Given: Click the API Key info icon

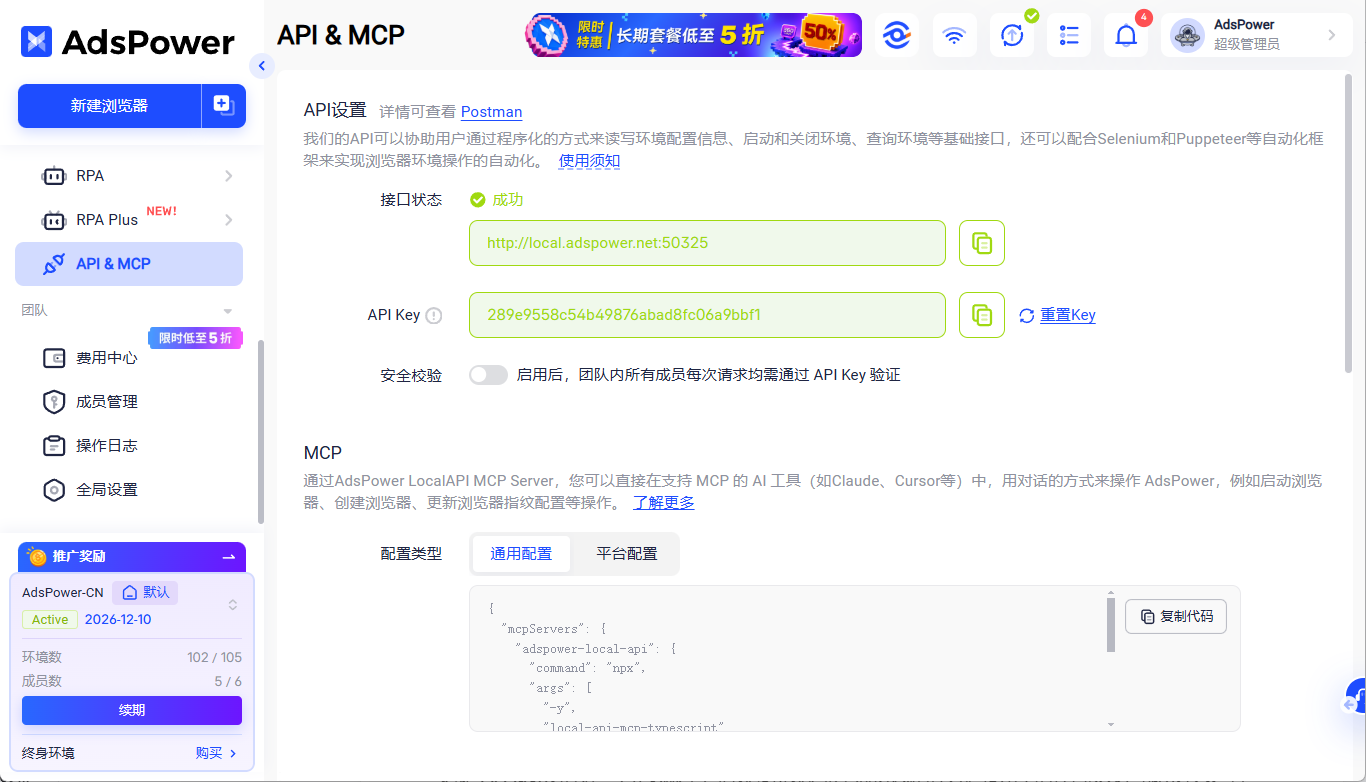Looking at the screenshot, I should point(433,315).
